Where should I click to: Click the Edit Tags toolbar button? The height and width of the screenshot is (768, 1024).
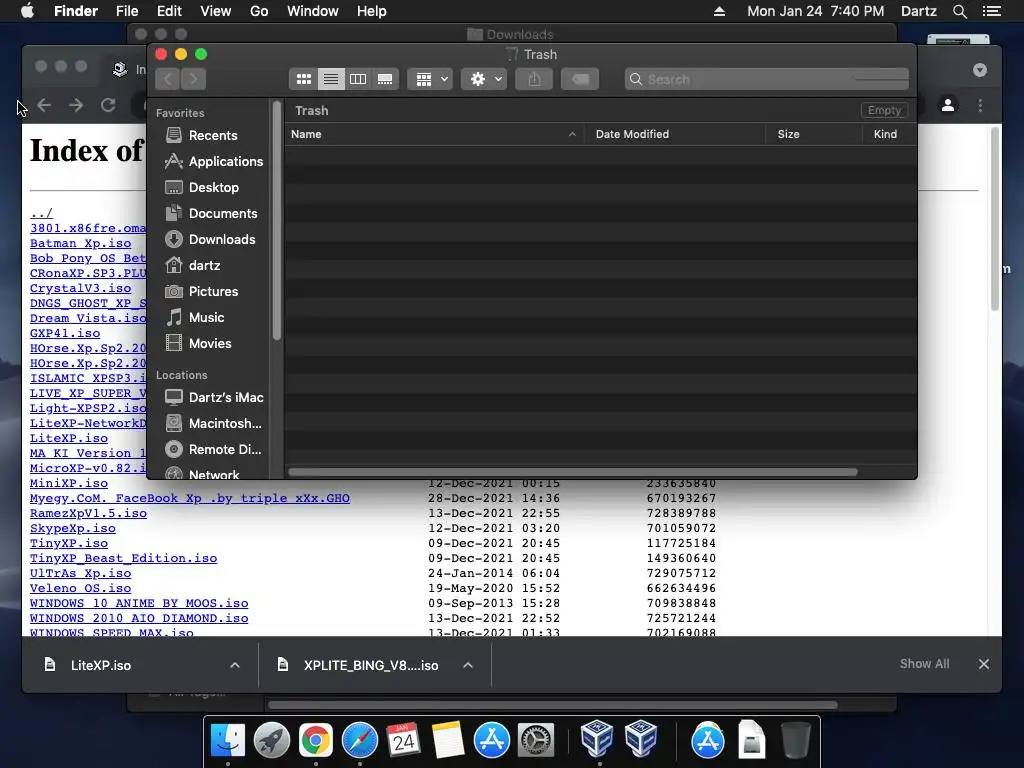tap(580, 79)
